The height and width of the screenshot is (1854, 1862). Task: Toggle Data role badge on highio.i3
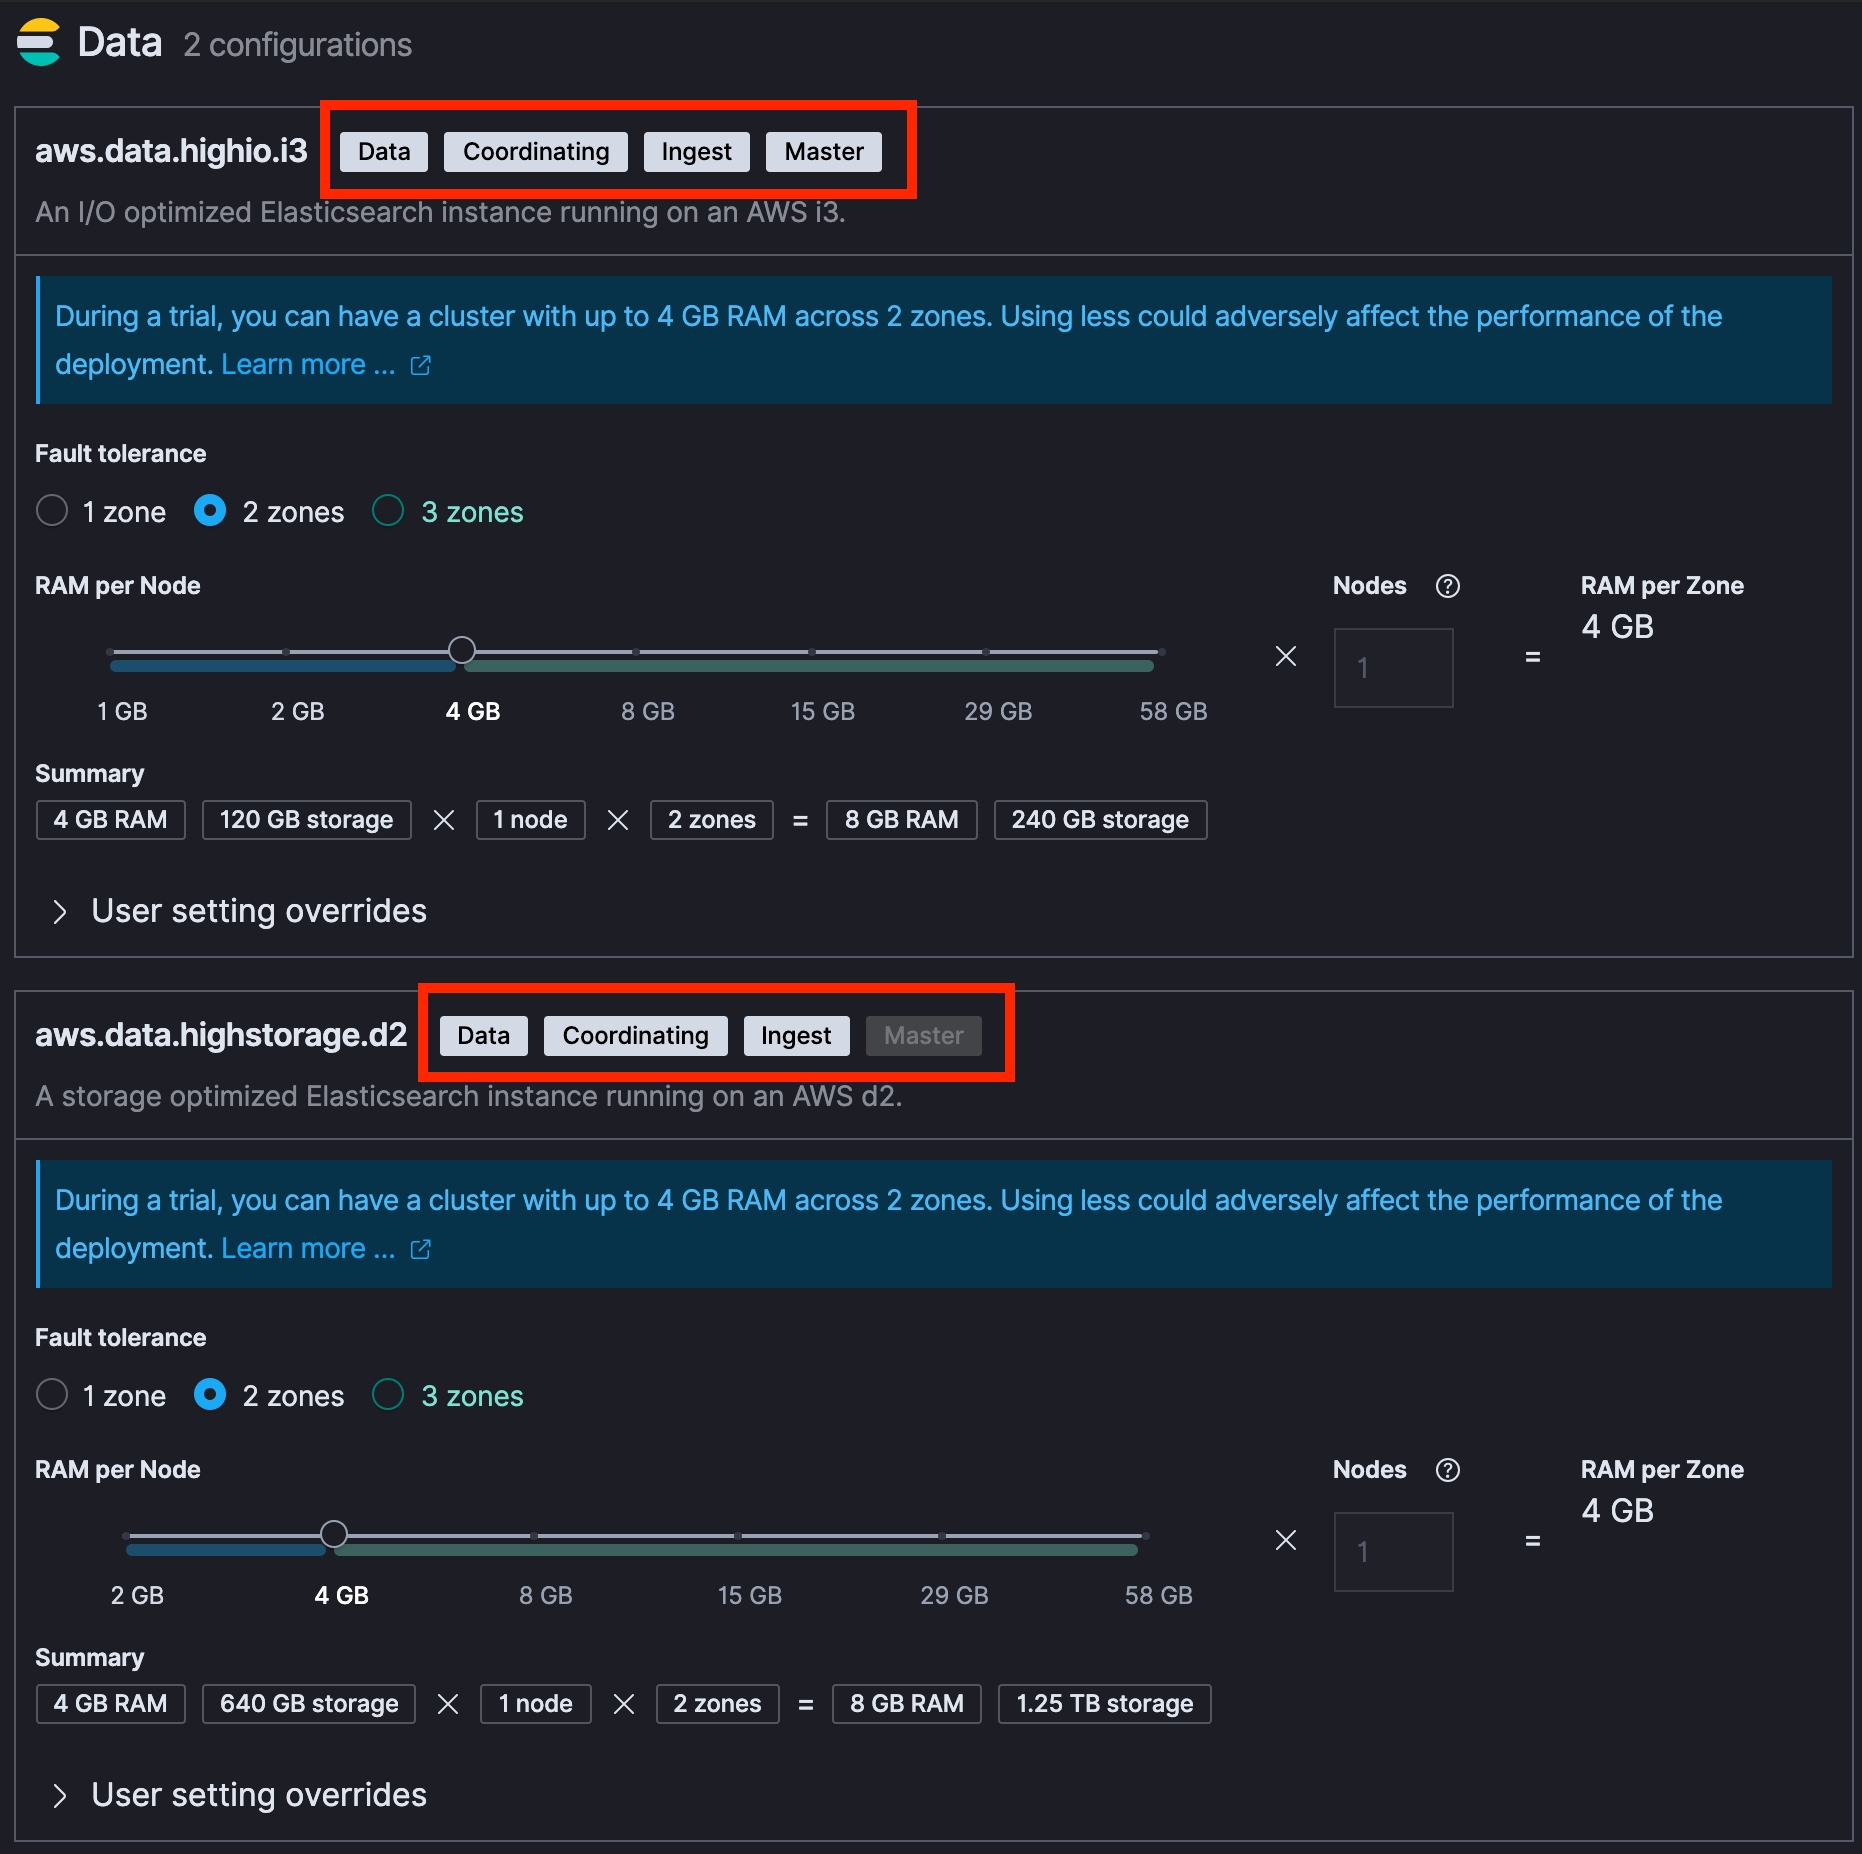[384, 151]
